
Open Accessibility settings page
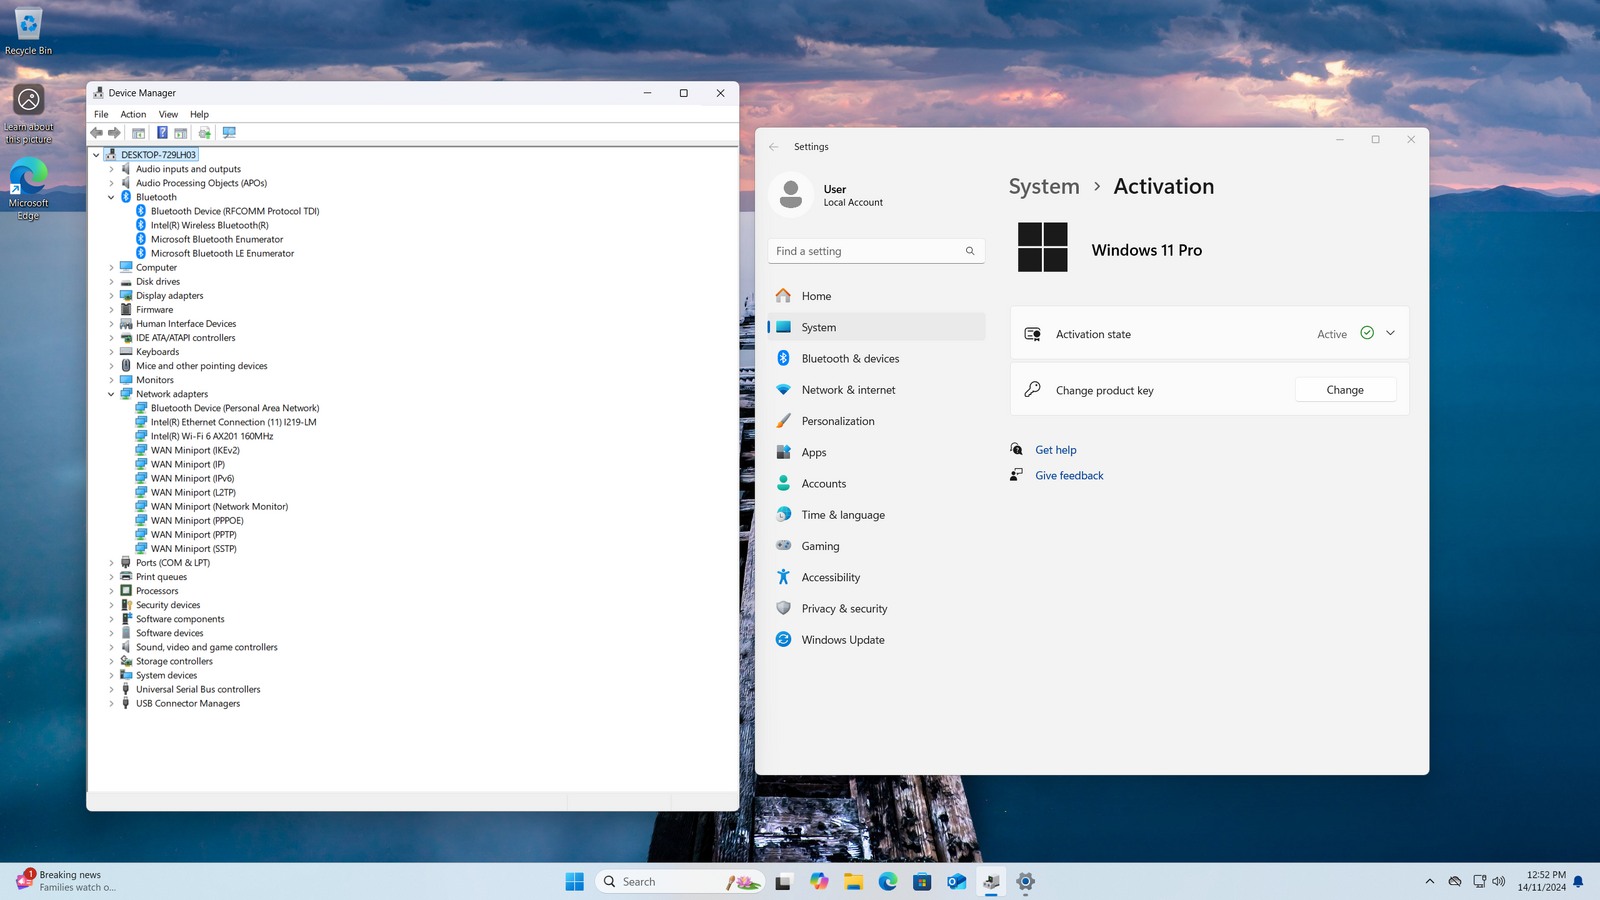[x=876, y=577]
